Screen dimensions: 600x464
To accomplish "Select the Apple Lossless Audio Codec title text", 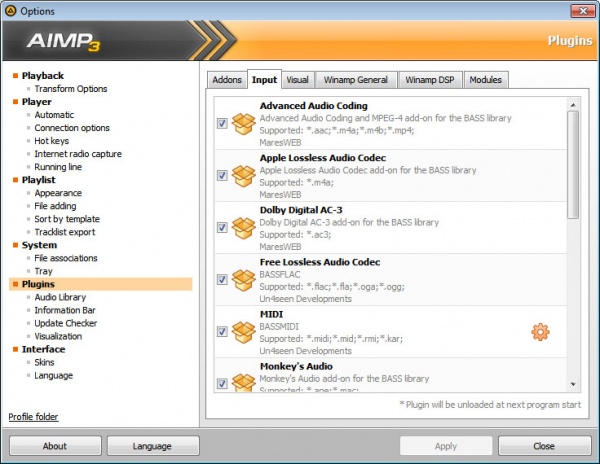I will (323, 158).
